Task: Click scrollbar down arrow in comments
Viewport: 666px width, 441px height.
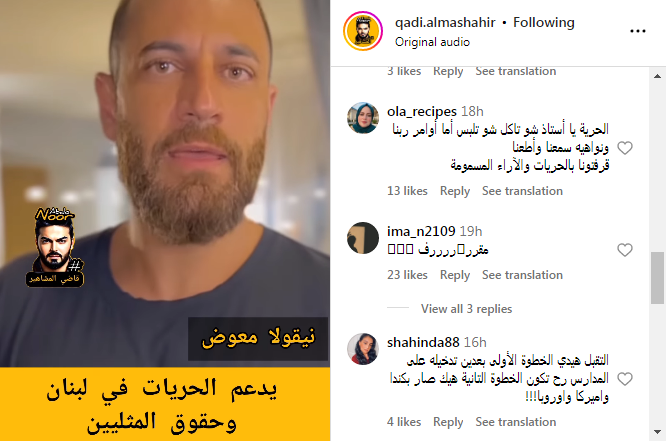Action: pyautogui.click(x=658, y=432)
